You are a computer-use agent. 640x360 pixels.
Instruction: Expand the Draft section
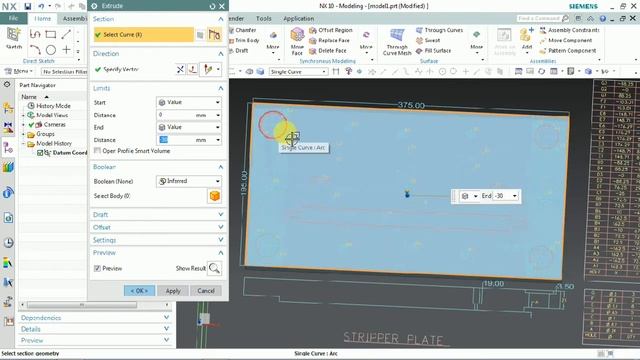[158, 215]
